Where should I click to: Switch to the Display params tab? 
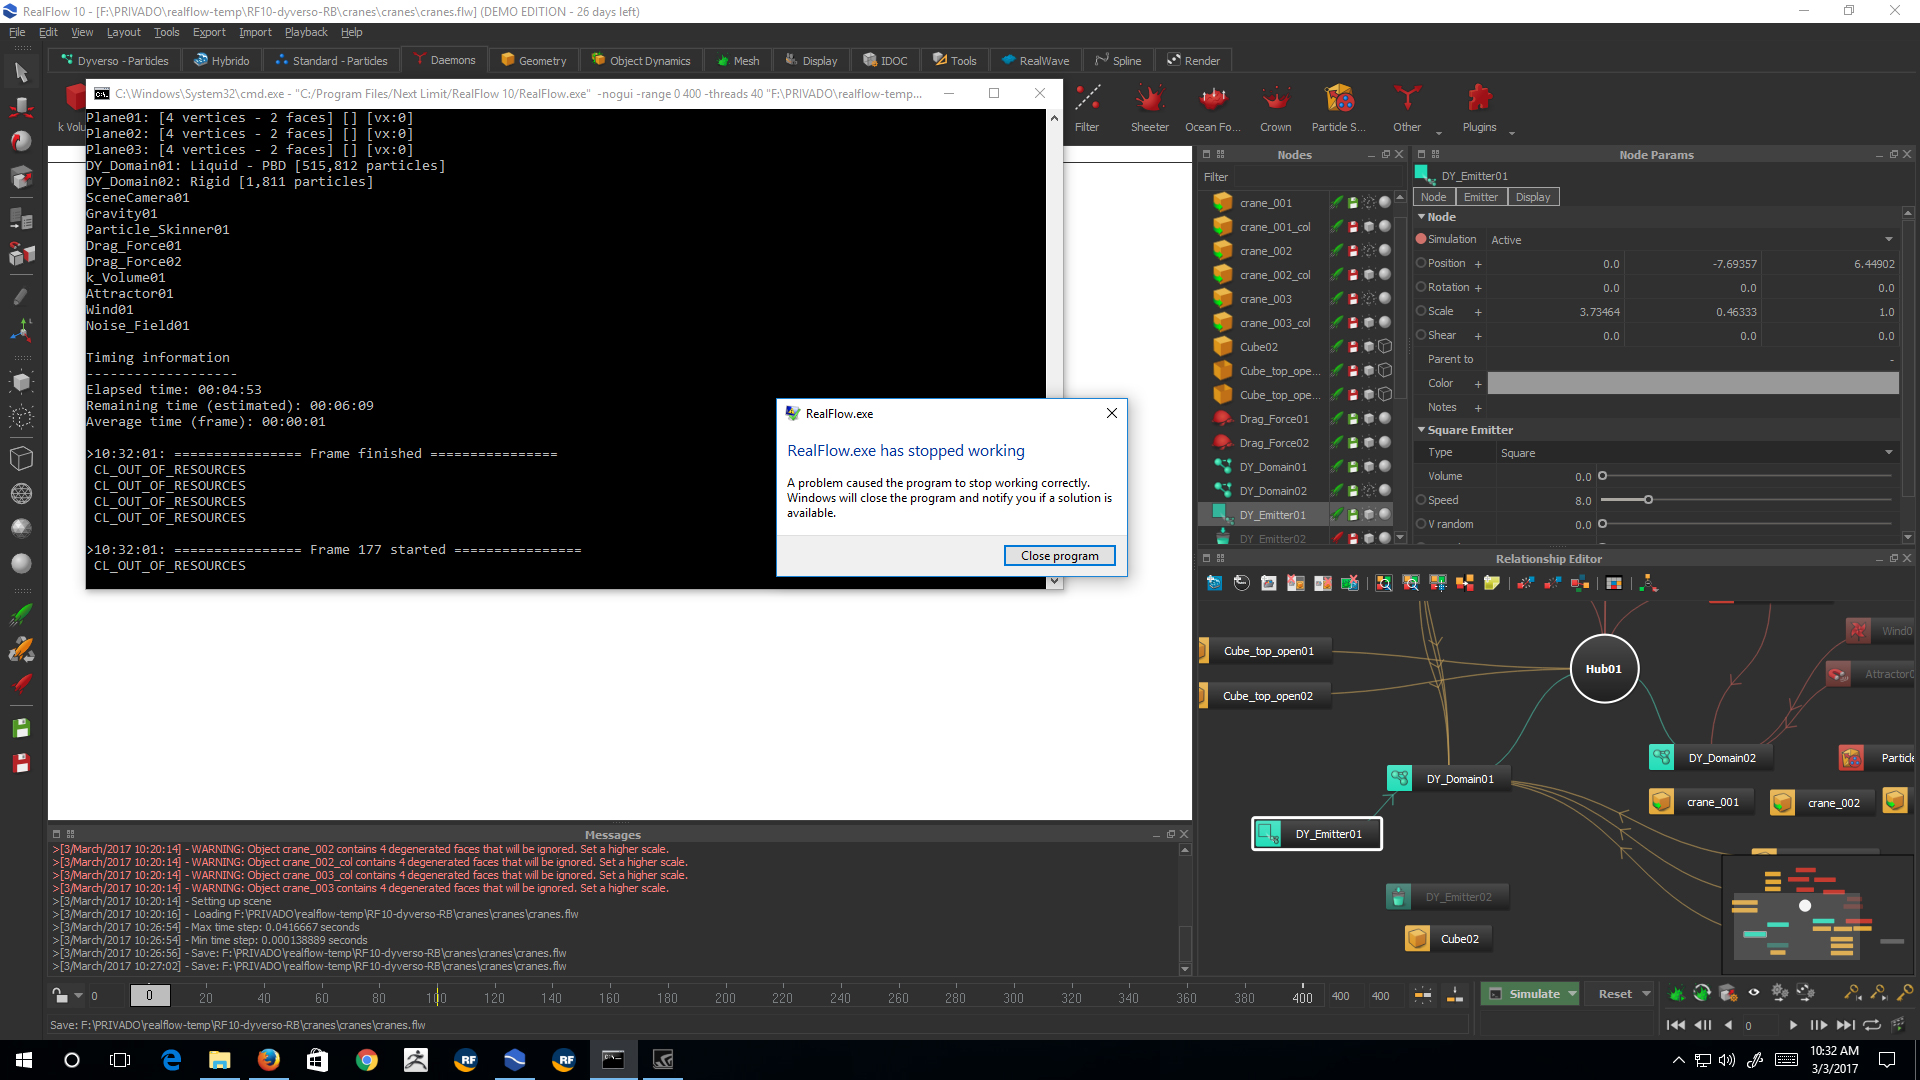(1533, 197)
